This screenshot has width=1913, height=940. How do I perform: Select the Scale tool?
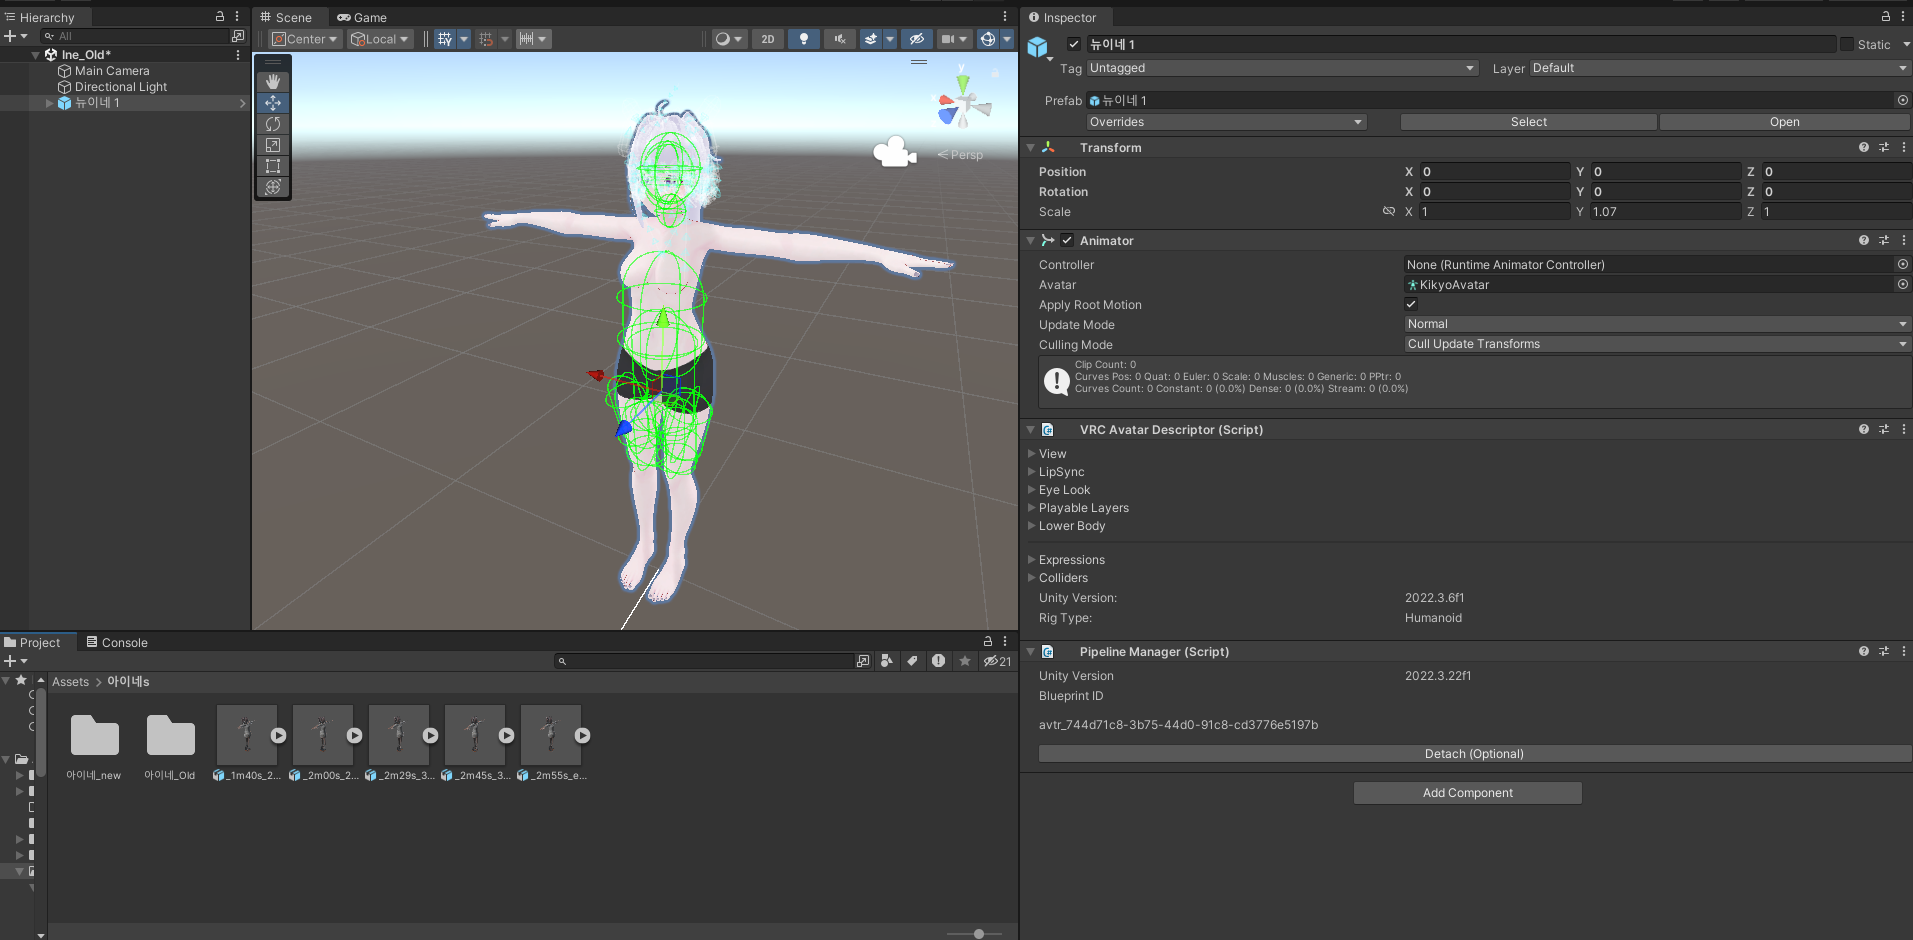(x=273, y=145)
